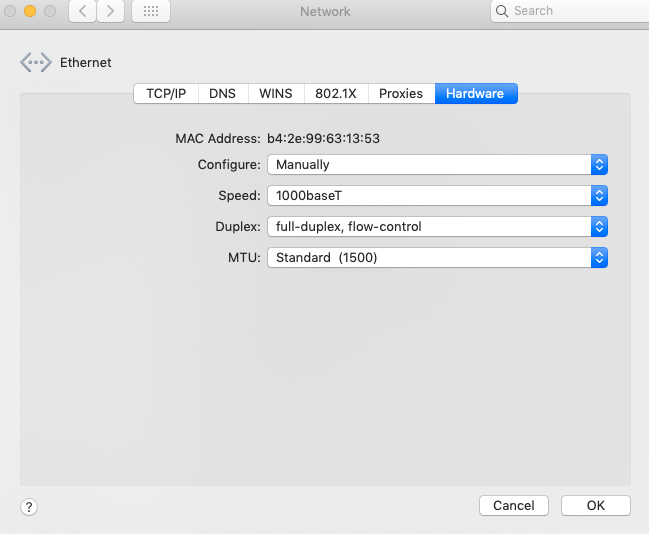Click the Cancel button
The width and height of the screenshot is (649, 534).
514,505
